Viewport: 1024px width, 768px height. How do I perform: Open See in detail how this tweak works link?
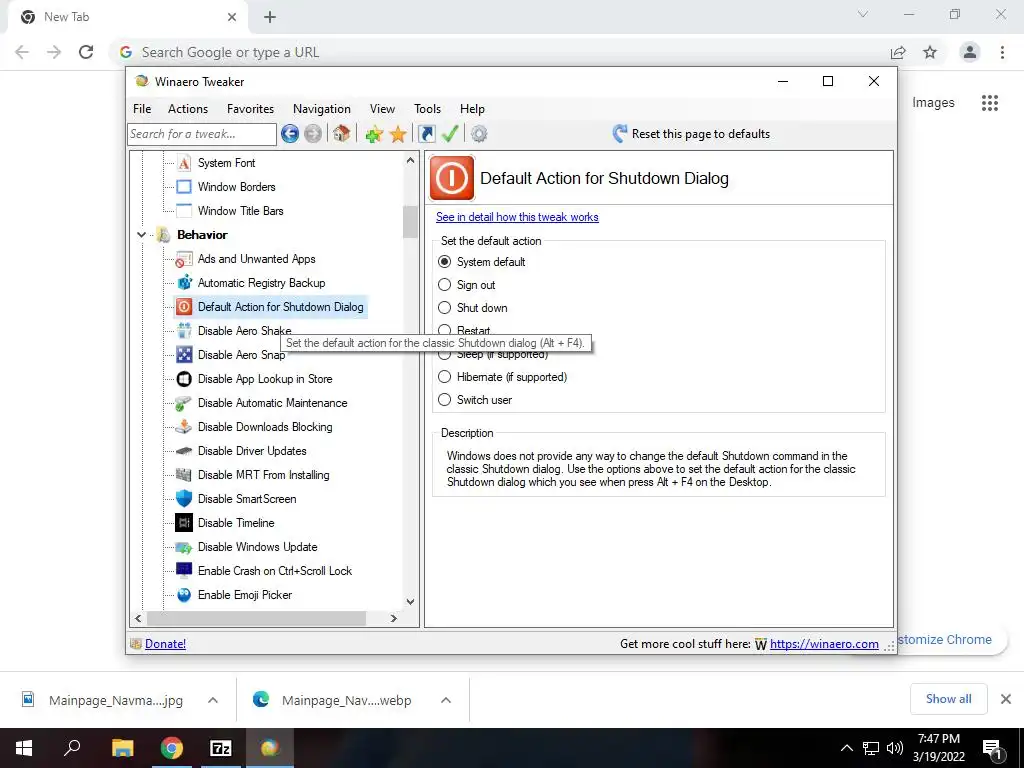(x=517, y=217)
